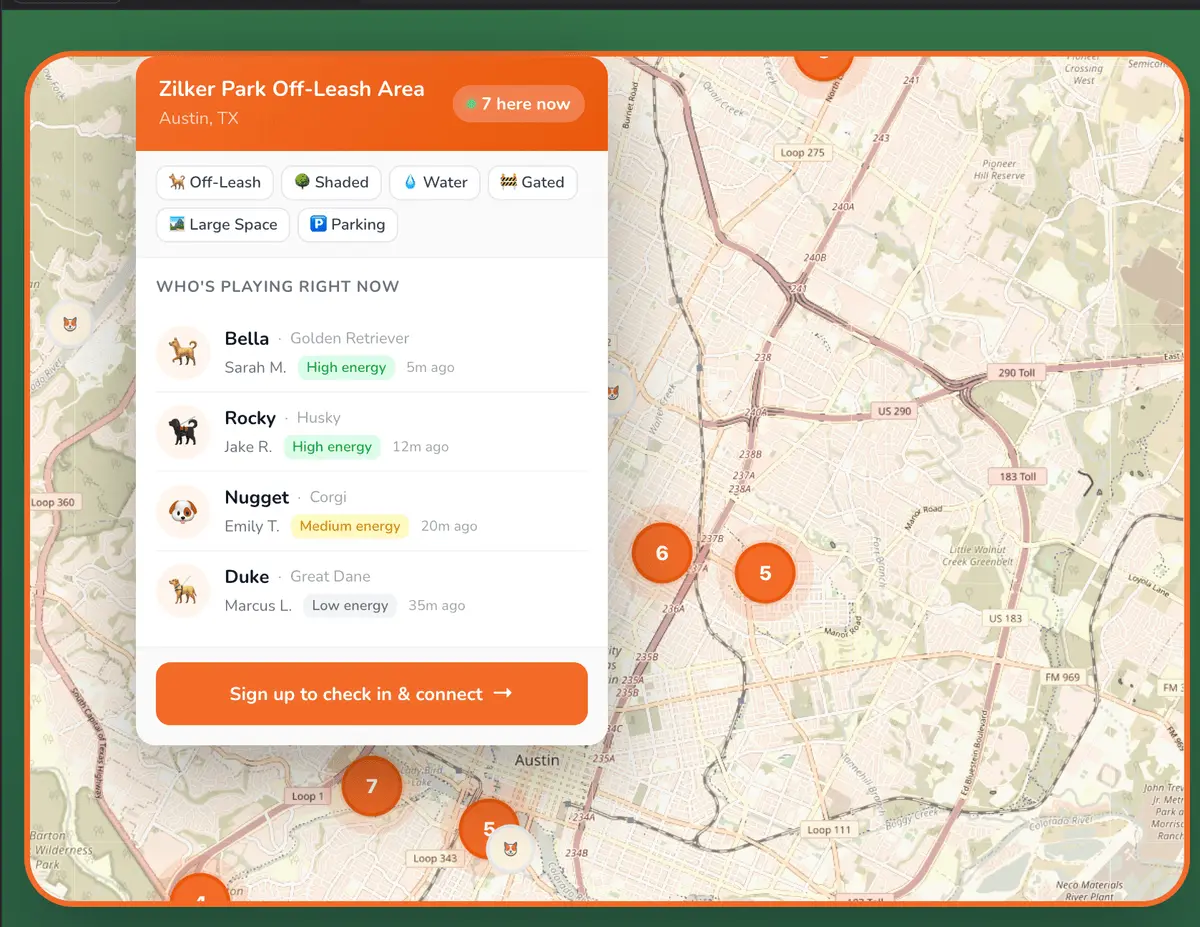Click the Zilker Park Off-Leash Area title
1200x927 pixels.
pyautogui.click(x=292, y=88)
